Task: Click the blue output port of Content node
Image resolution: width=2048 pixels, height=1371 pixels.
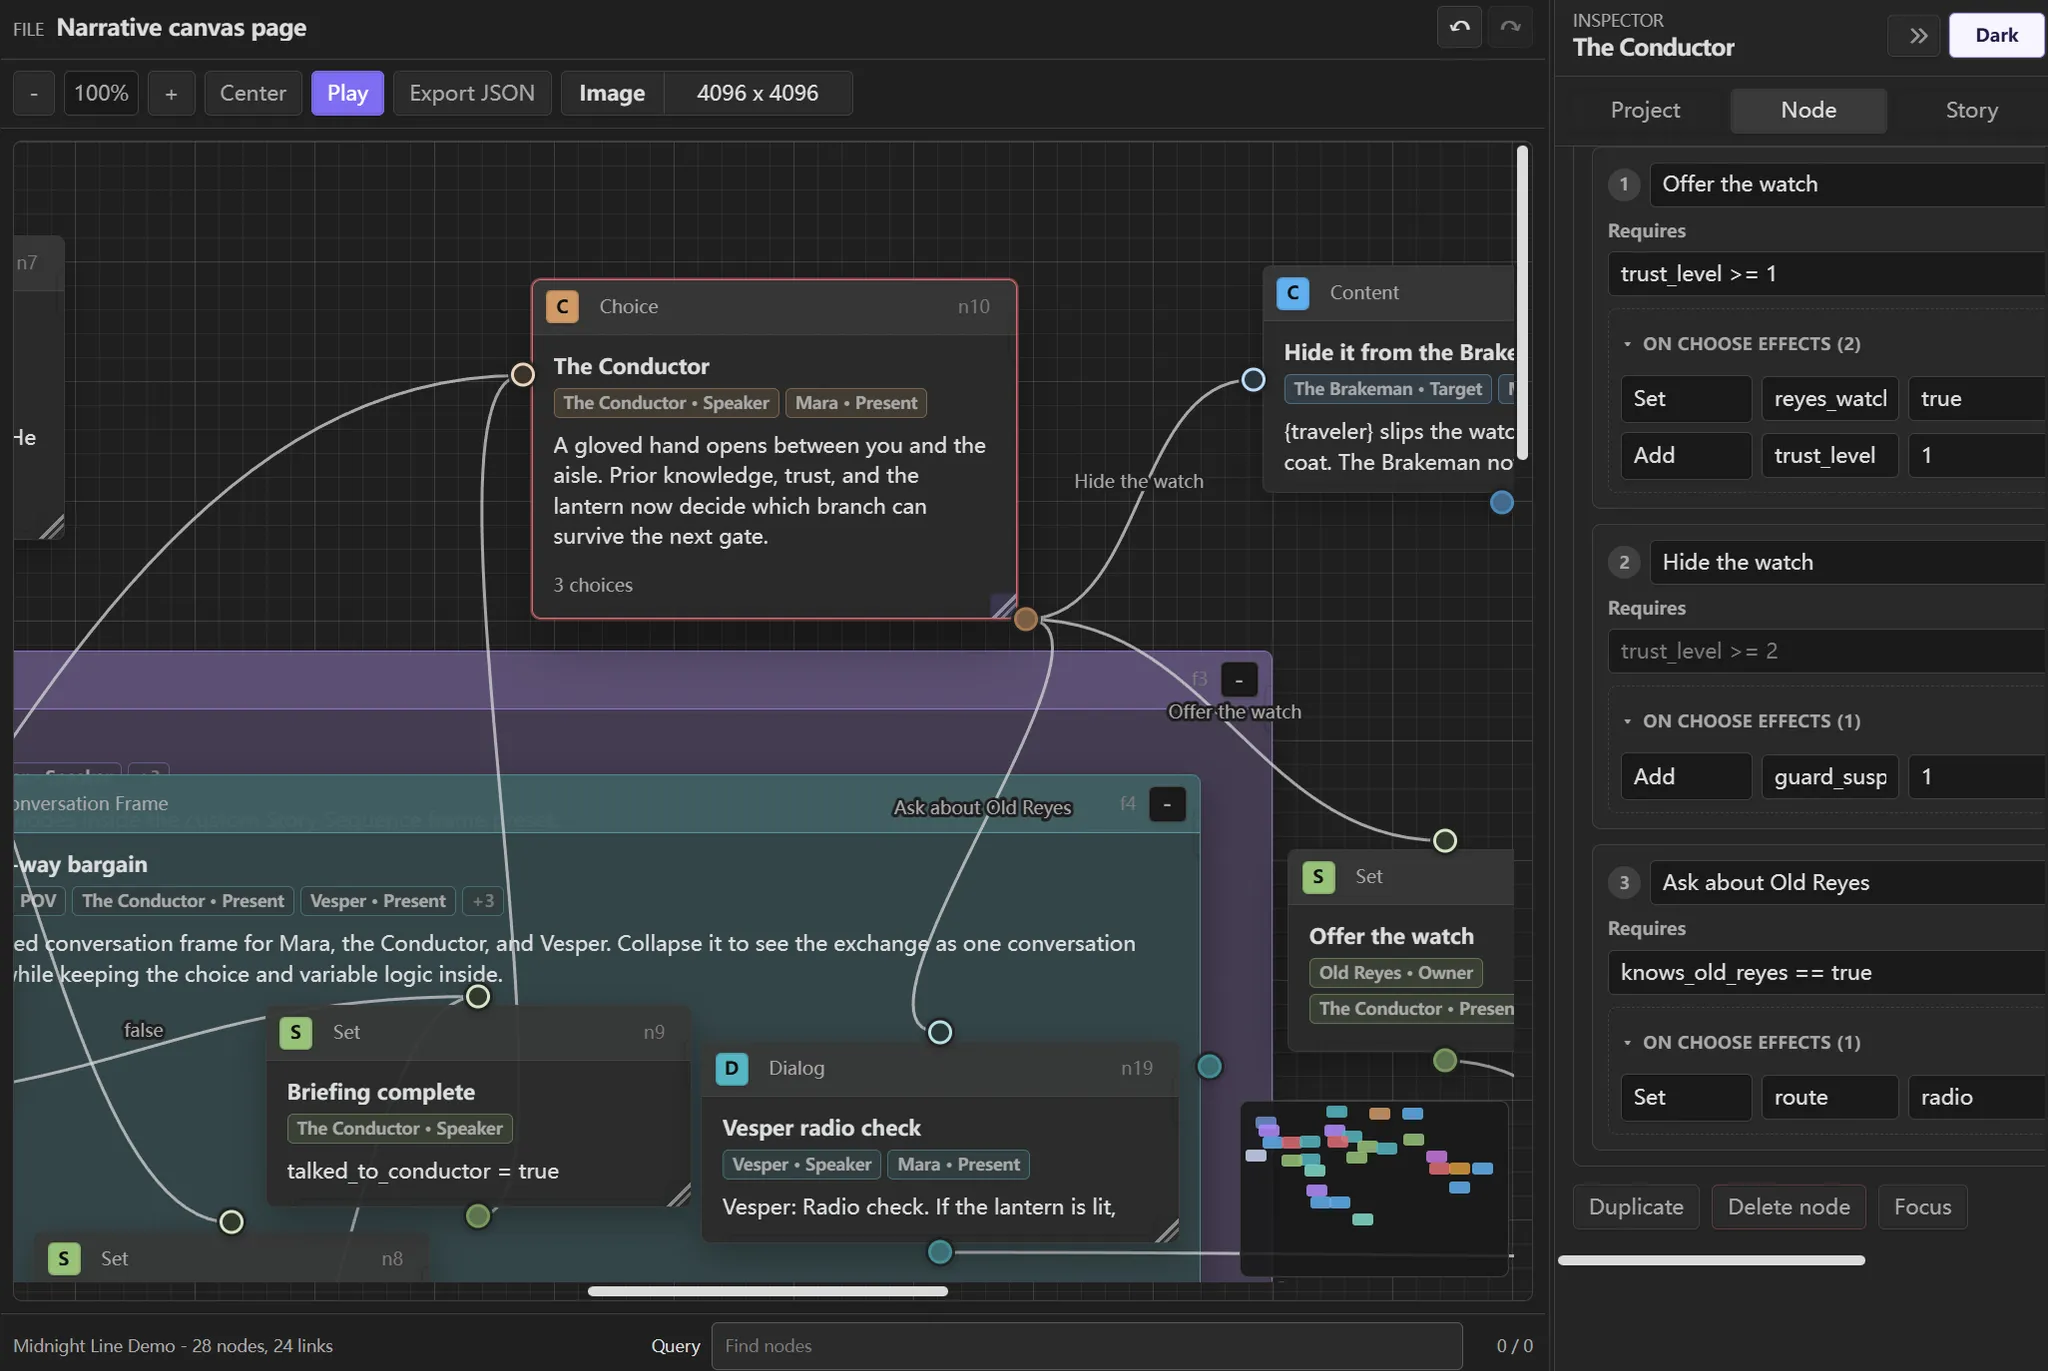Action: coord(1501,502)
